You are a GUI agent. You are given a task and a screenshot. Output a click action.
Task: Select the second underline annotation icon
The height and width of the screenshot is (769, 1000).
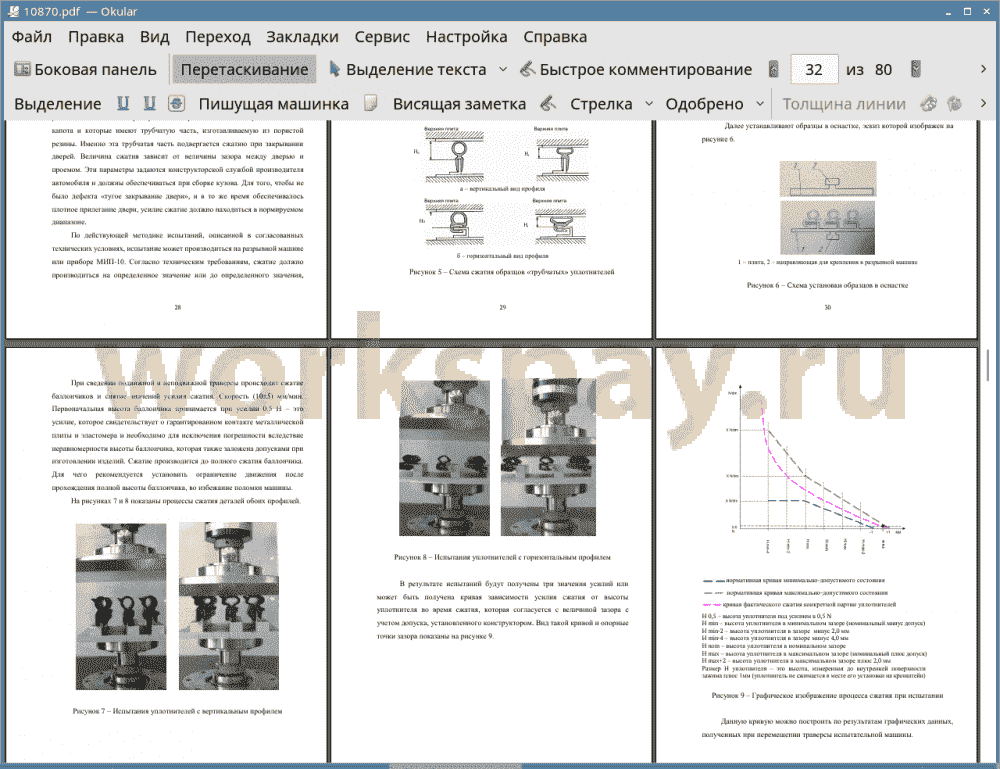[149, 103]
